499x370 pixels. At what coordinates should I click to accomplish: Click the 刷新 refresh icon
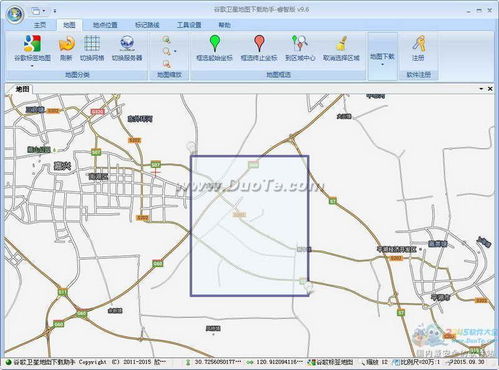click(67, 44)
